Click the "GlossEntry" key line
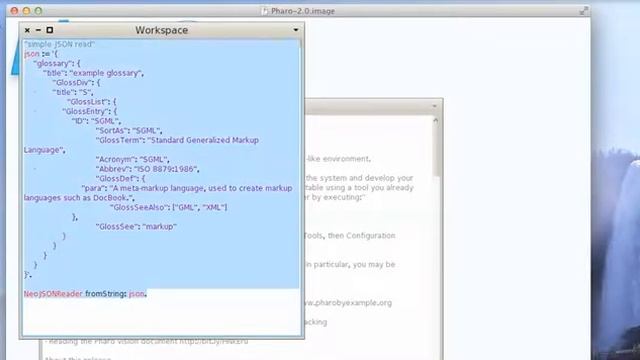This screenshot has height=360, width=640. coord(89,112)
